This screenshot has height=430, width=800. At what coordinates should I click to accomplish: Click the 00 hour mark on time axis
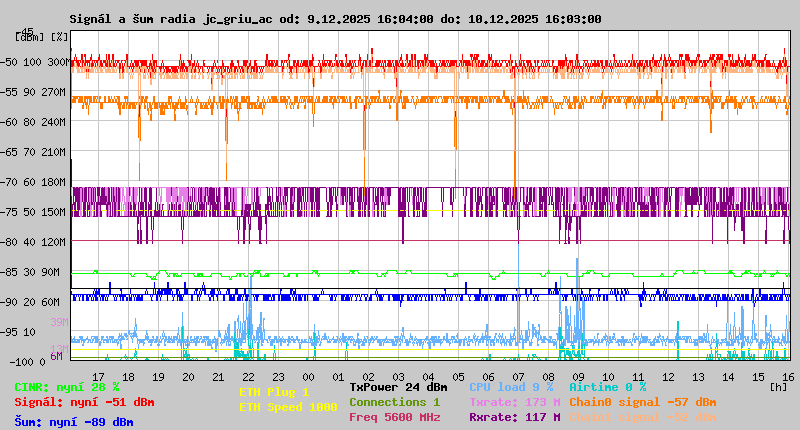click(x=310, y=376)
